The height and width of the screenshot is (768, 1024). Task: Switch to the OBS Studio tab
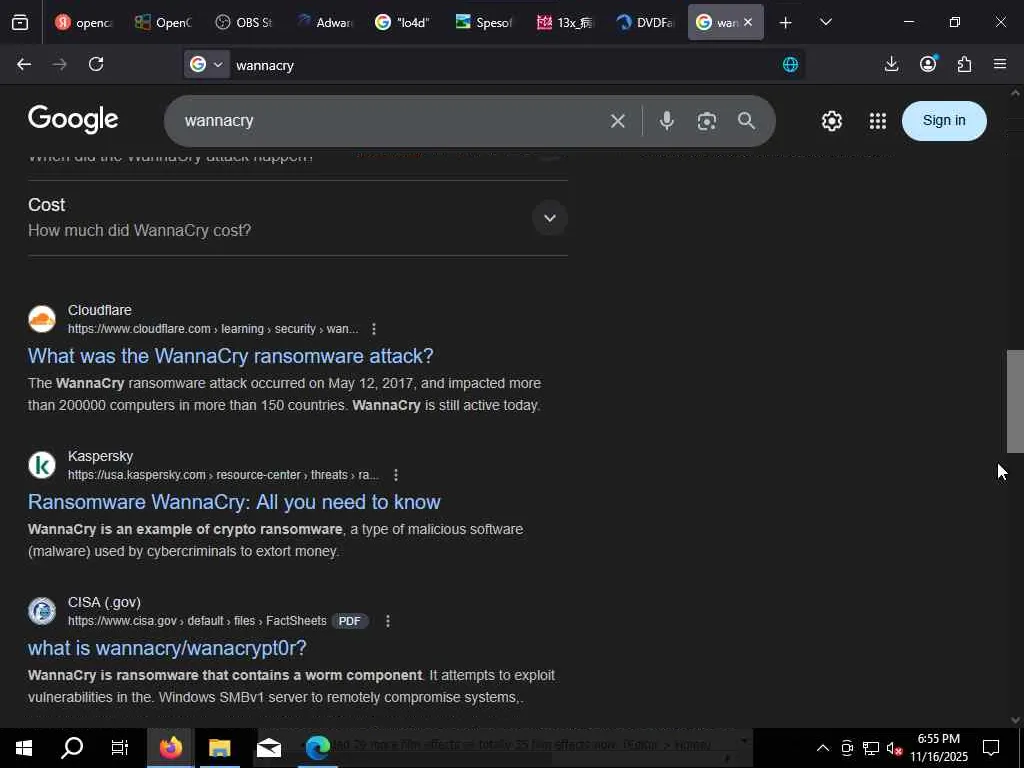click(x=244, y=23)
